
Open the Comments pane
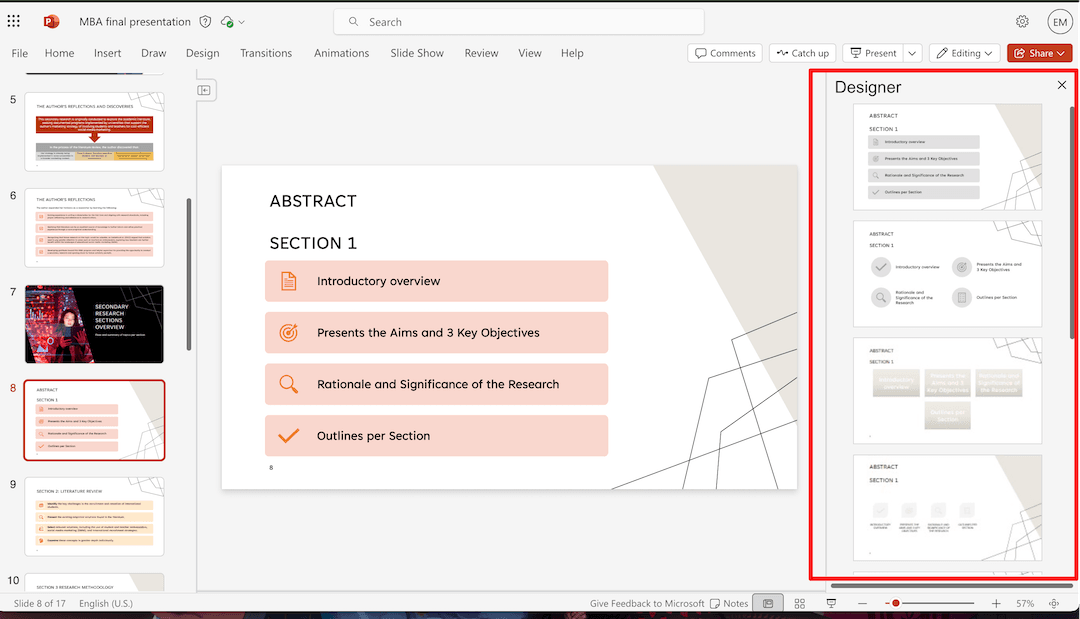(724, 52)
